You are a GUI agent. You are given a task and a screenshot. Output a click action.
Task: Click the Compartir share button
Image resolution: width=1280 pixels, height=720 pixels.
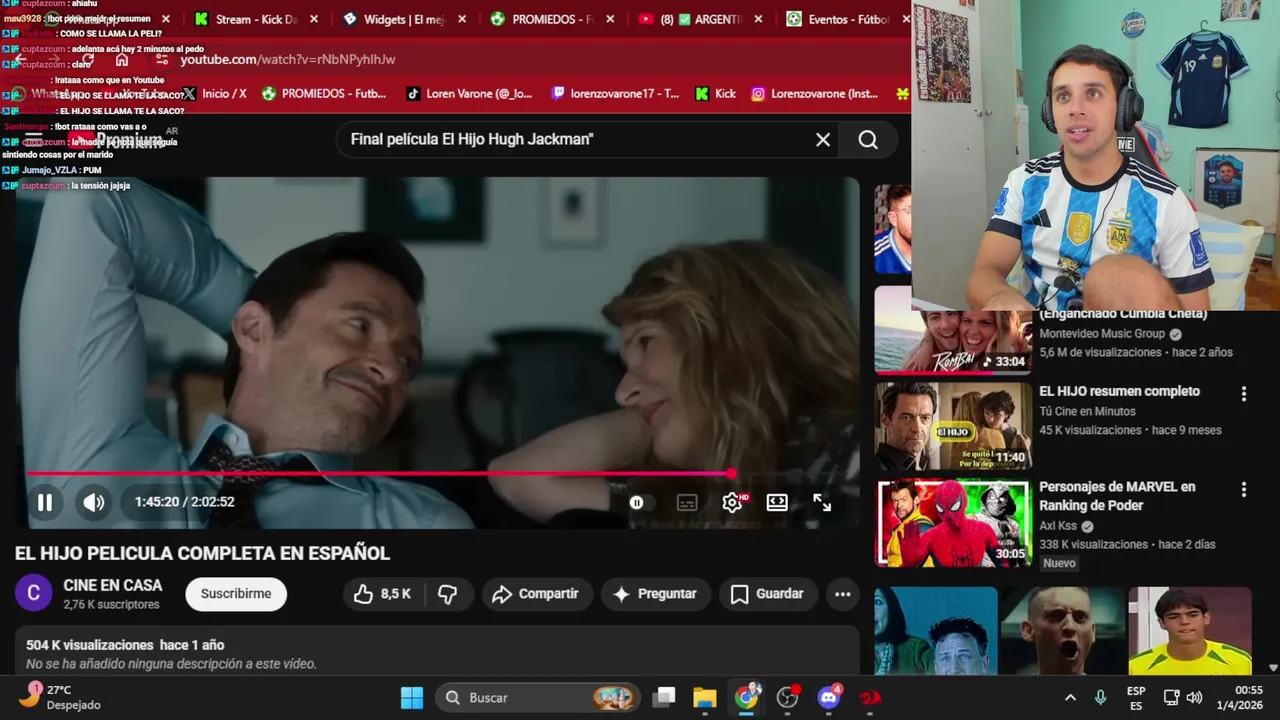[537, 594]
